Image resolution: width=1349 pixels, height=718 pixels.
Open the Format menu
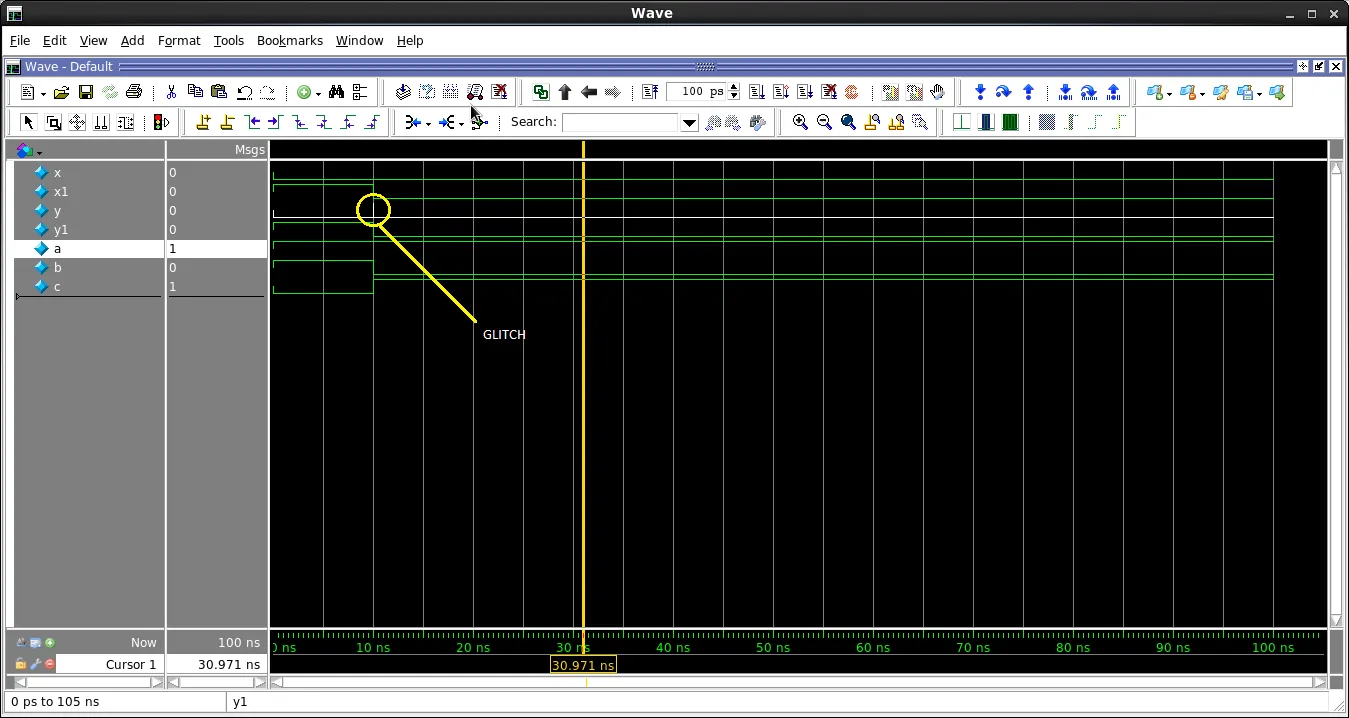(179, 41)
